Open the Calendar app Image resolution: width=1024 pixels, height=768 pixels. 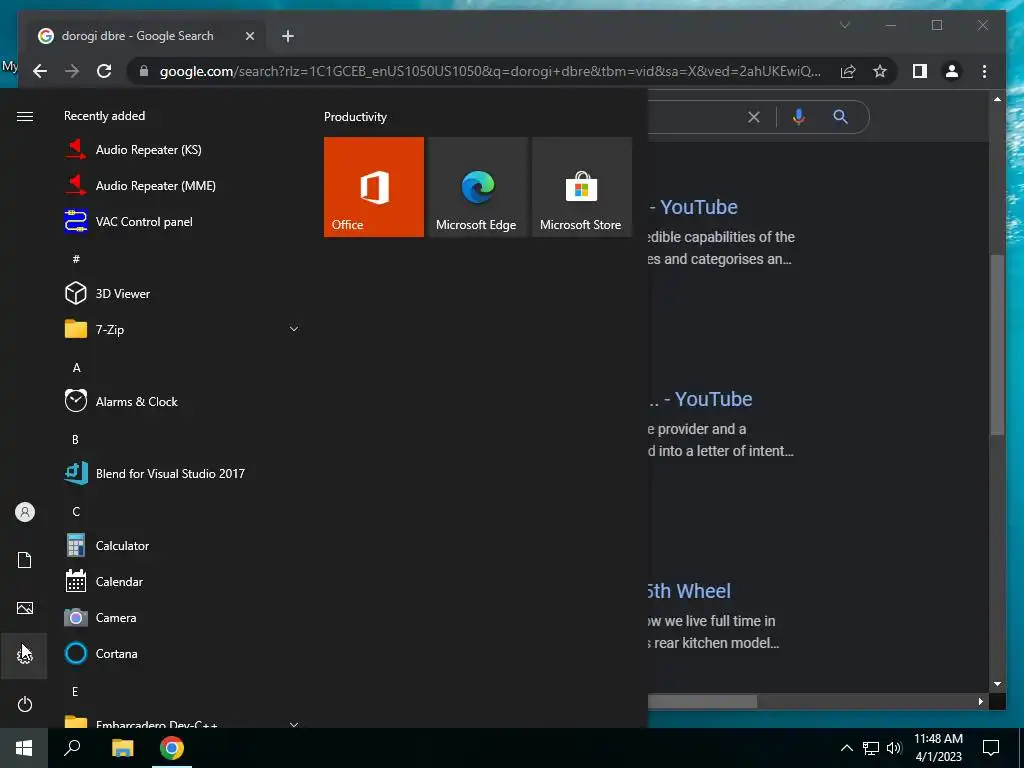182,581
